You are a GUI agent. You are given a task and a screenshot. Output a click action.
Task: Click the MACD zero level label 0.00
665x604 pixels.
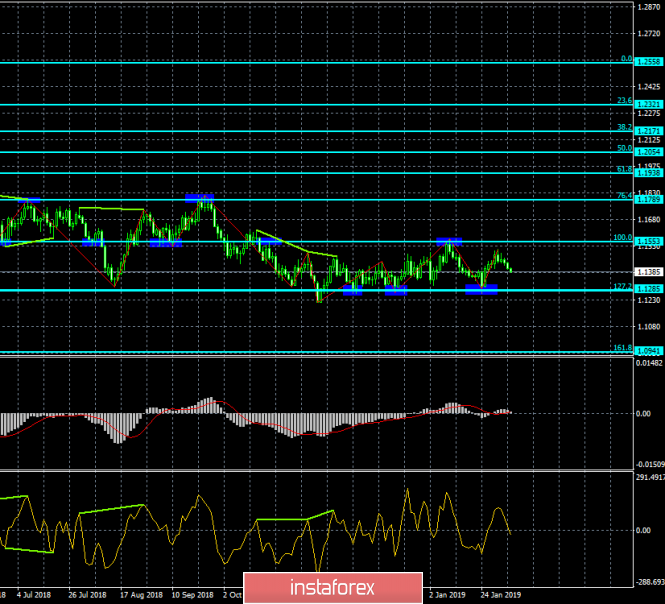(644, 414)
